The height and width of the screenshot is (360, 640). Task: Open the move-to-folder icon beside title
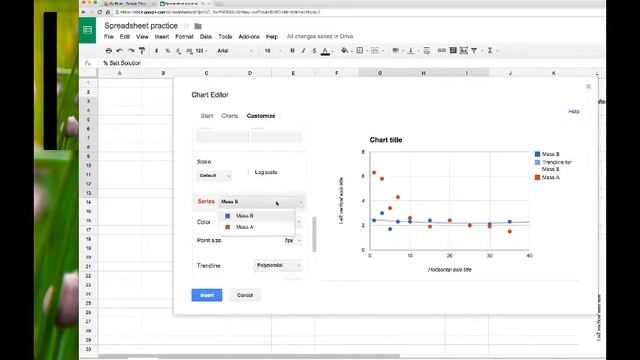(x=198, y=26)
